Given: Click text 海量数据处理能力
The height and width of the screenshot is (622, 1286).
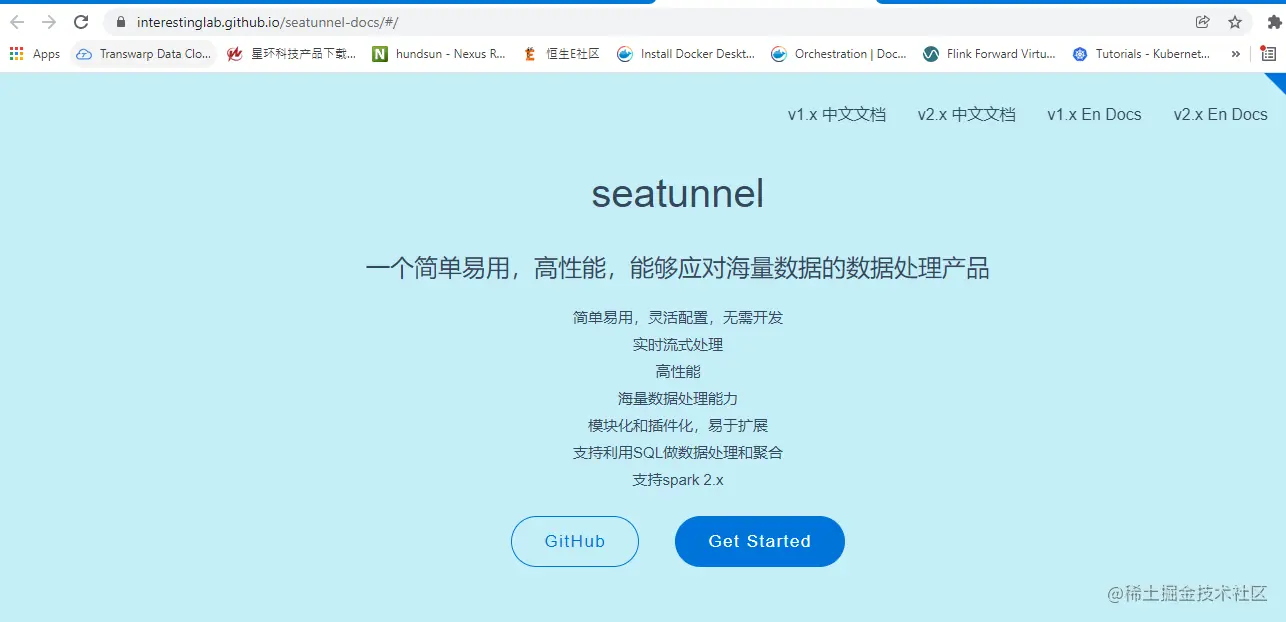Looking at the screenshot, I should 678,398.
